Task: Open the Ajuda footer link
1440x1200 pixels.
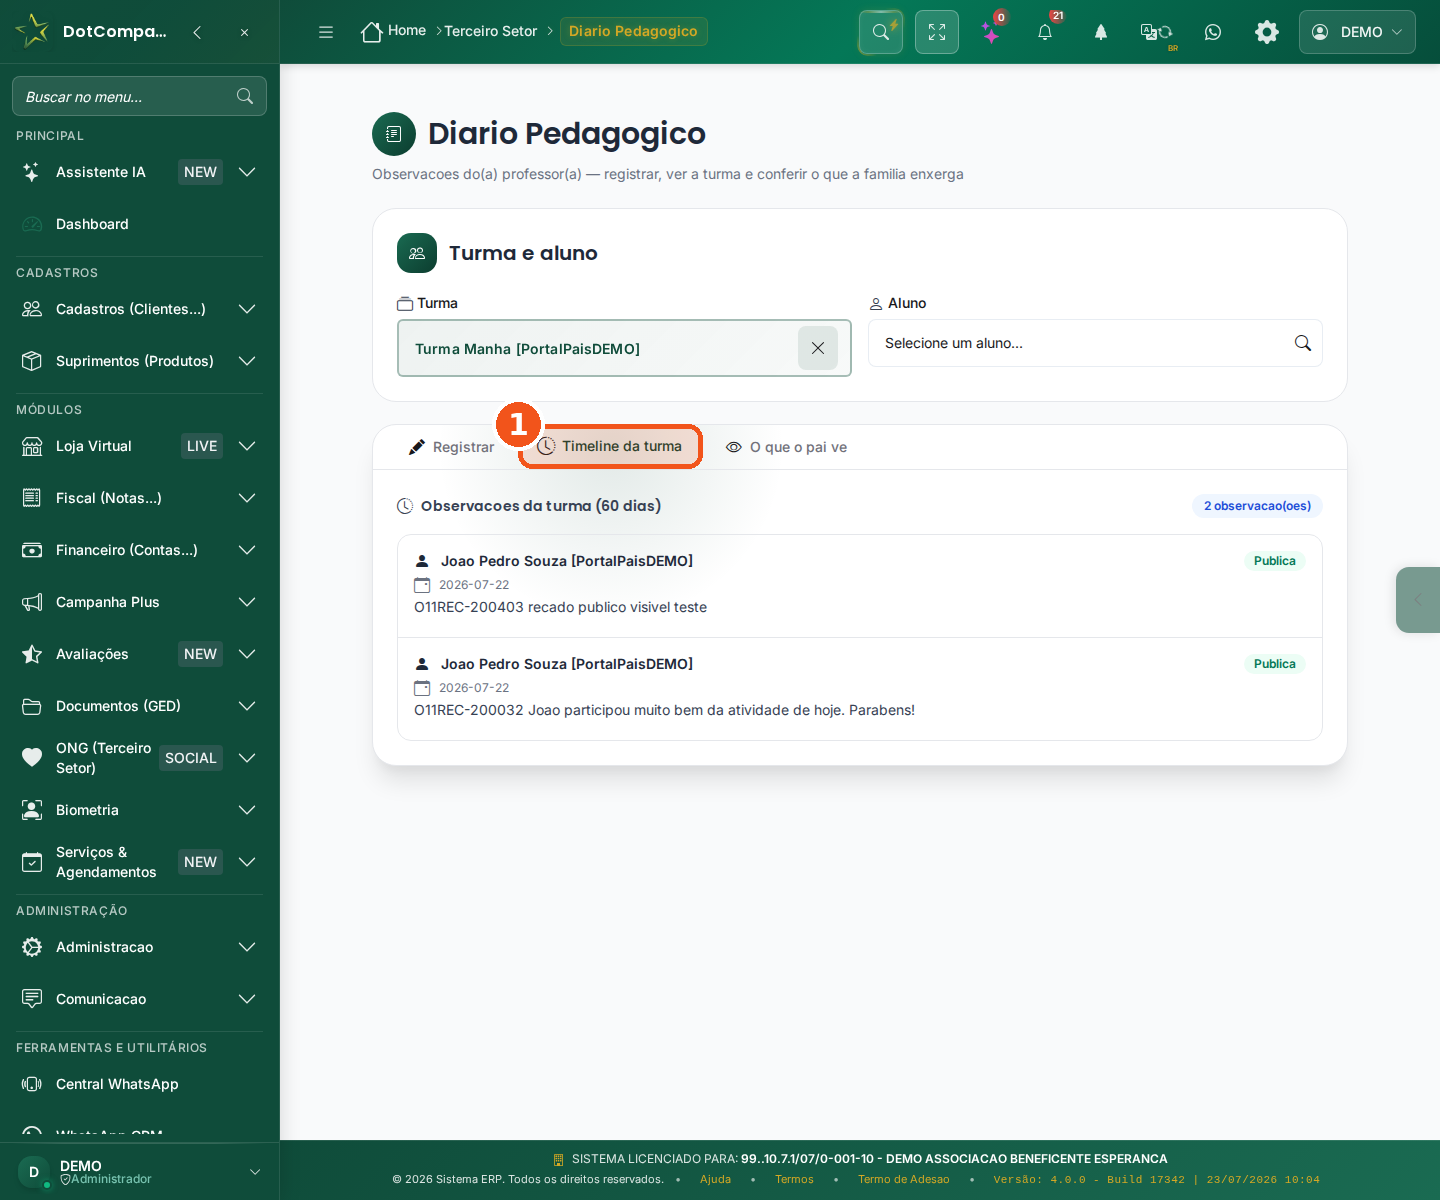Action: pyautogui.click(x=715, y=1180)
